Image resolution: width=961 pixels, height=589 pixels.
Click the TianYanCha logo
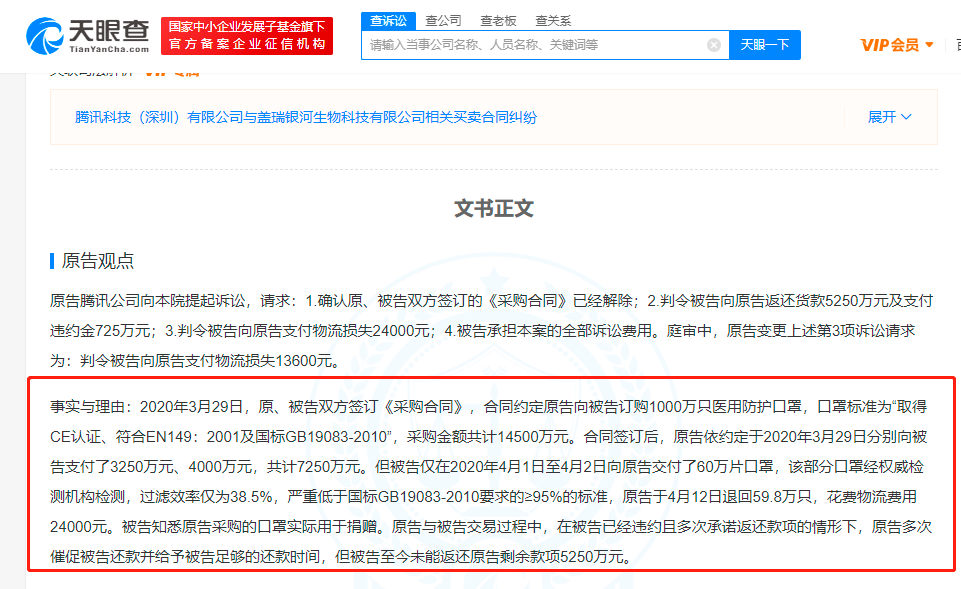[x=88, y=36]
